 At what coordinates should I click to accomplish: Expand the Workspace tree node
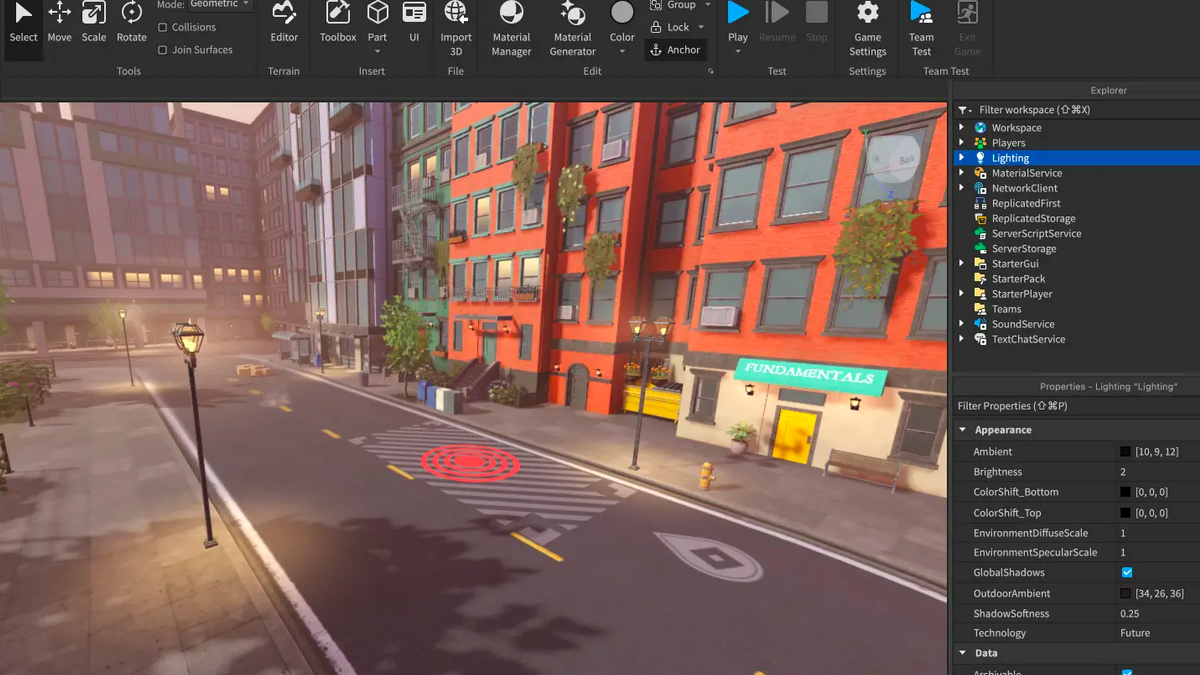tap(962, 128)
